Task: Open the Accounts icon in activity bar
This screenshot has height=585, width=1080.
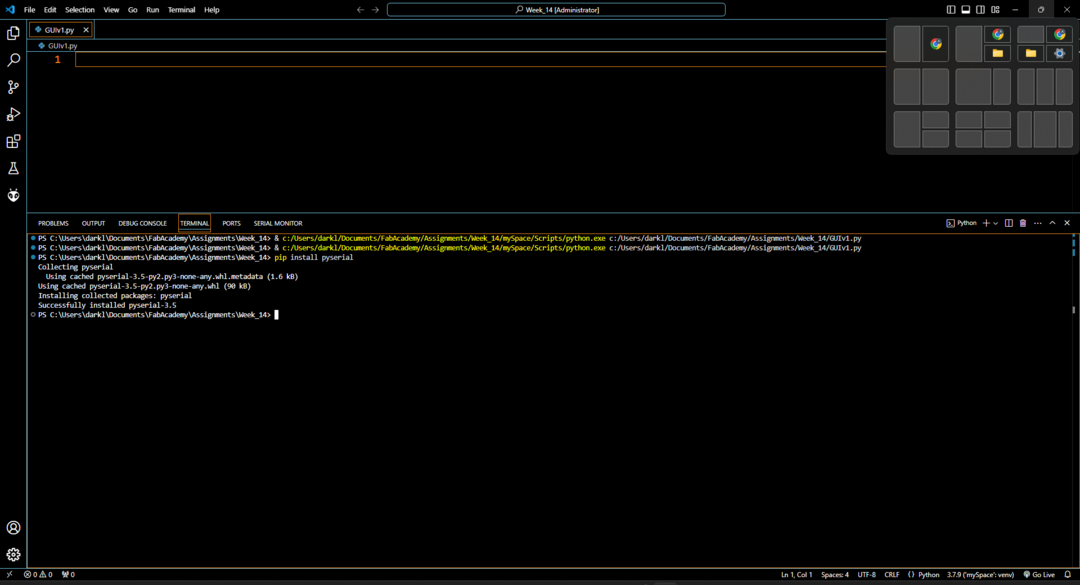Action: 13,528
